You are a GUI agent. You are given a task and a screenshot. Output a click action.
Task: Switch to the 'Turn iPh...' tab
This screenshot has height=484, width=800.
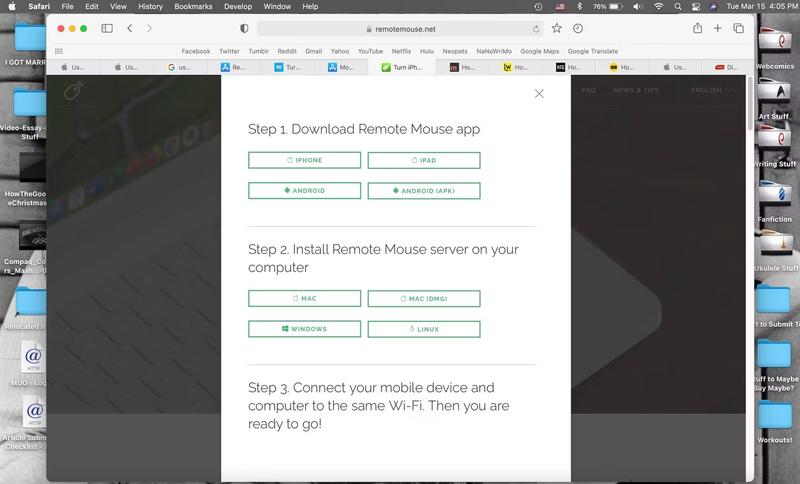402,67
